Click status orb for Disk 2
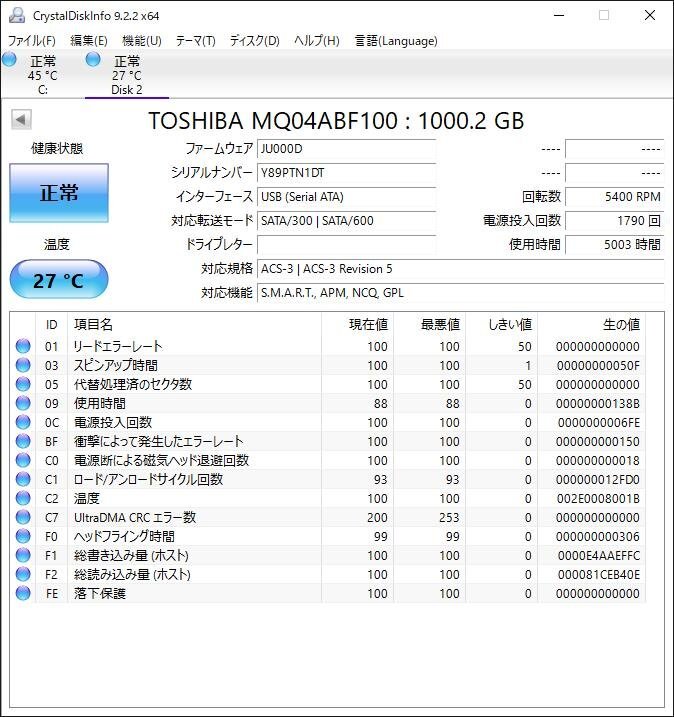Image resolution: width=674 pixels, height=717 pixels. tap(93, 59)
